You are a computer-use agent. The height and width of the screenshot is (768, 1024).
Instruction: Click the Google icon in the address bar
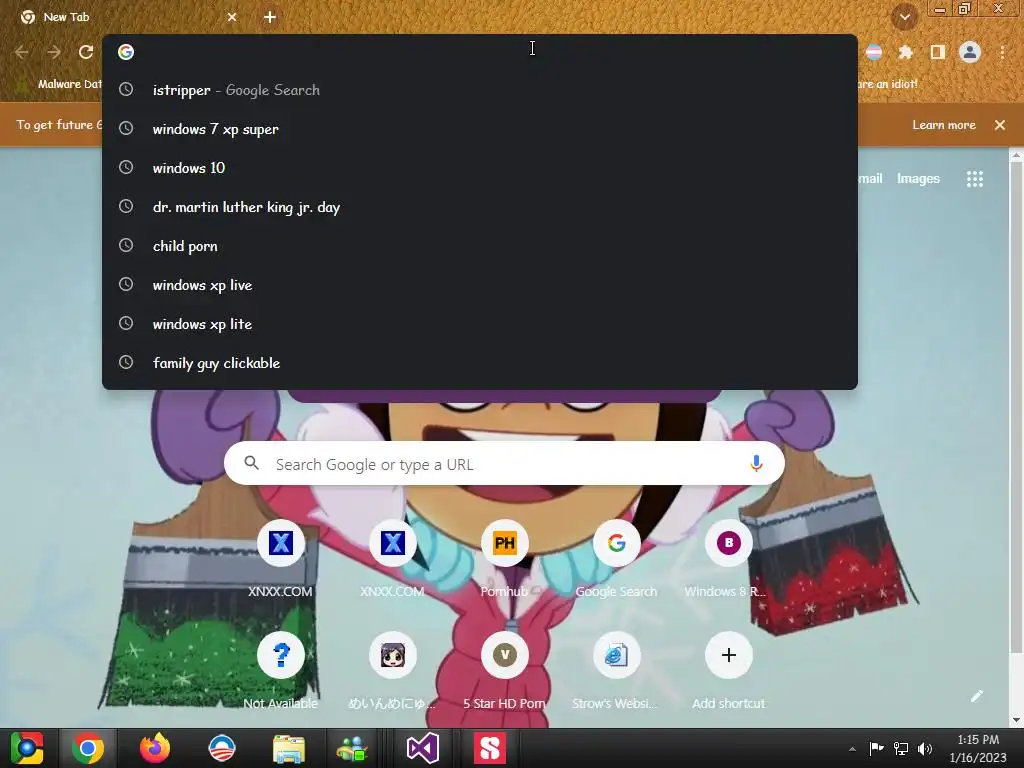pos(126,52)
